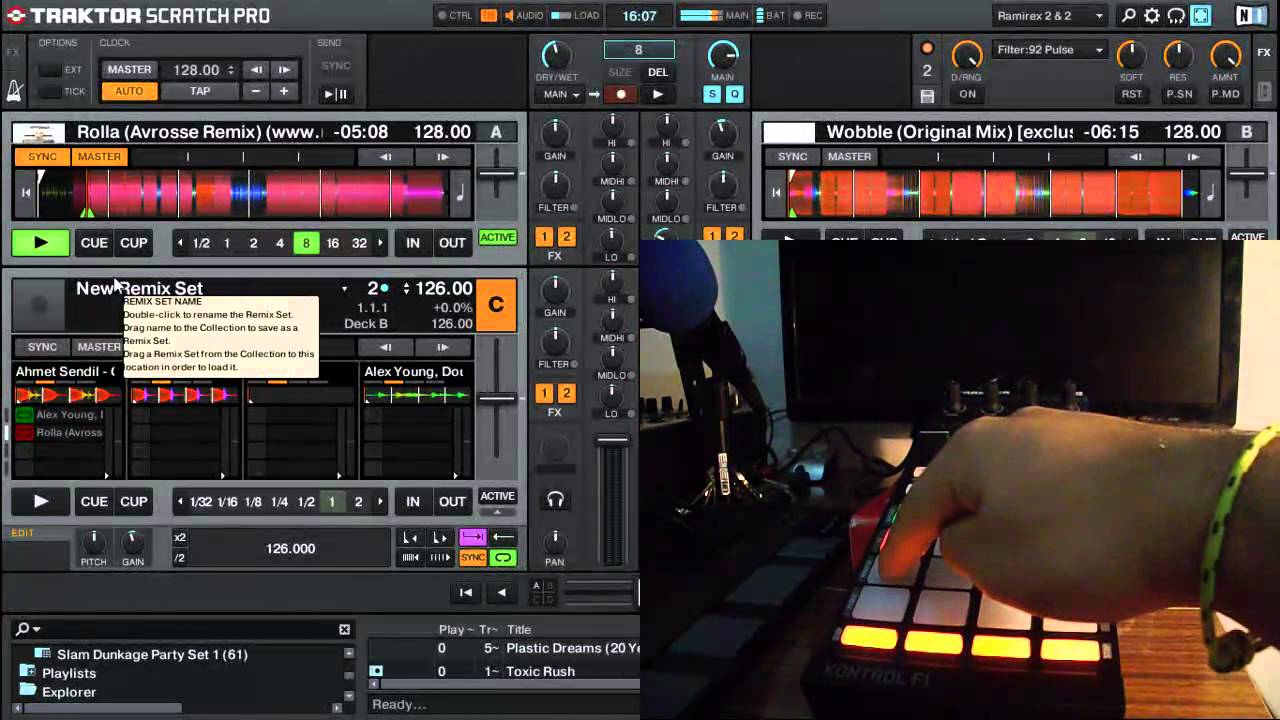The width and height of the screenshot is (1280, 720).
Task: Click CUP on Deck C
Action: tap(133, 502)
